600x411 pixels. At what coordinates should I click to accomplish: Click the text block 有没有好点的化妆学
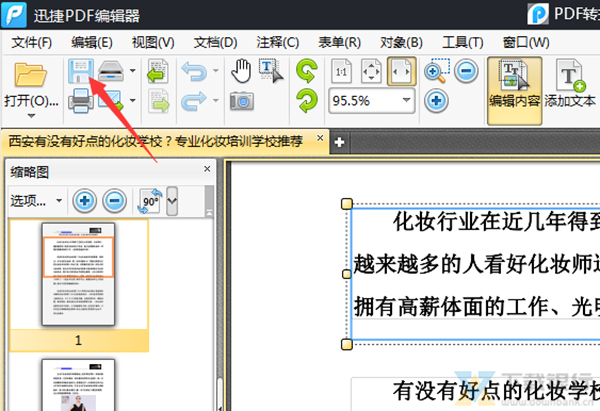tap(496, 391)
